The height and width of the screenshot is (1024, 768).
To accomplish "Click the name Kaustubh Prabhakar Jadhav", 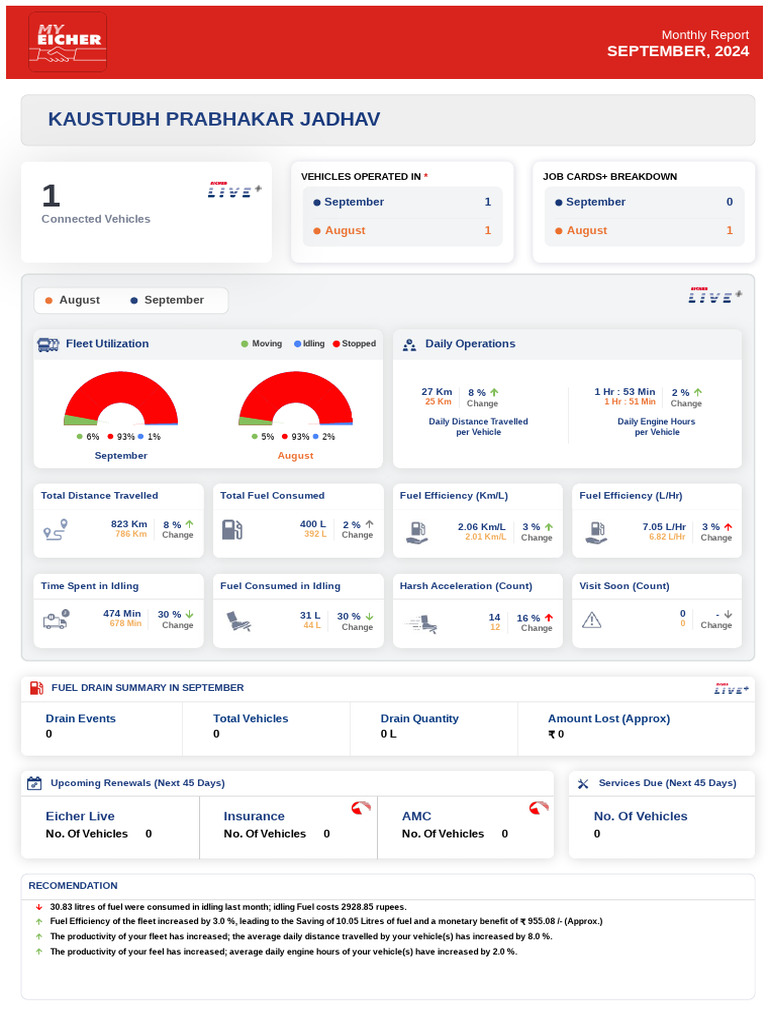I will (x=214, y=120).
